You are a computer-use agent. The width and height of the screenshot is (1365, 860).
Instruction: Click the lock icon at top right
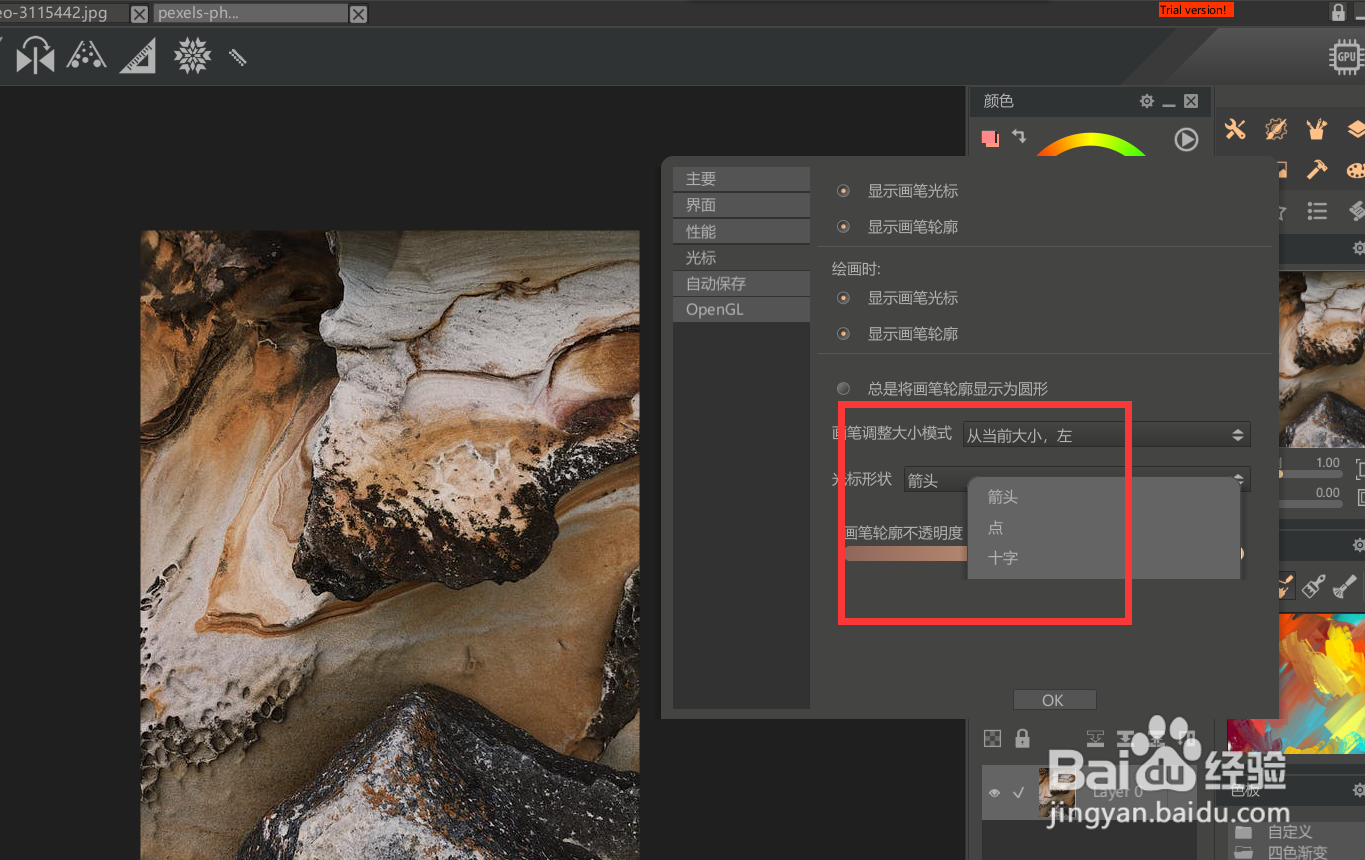[x=1338, y=12]
